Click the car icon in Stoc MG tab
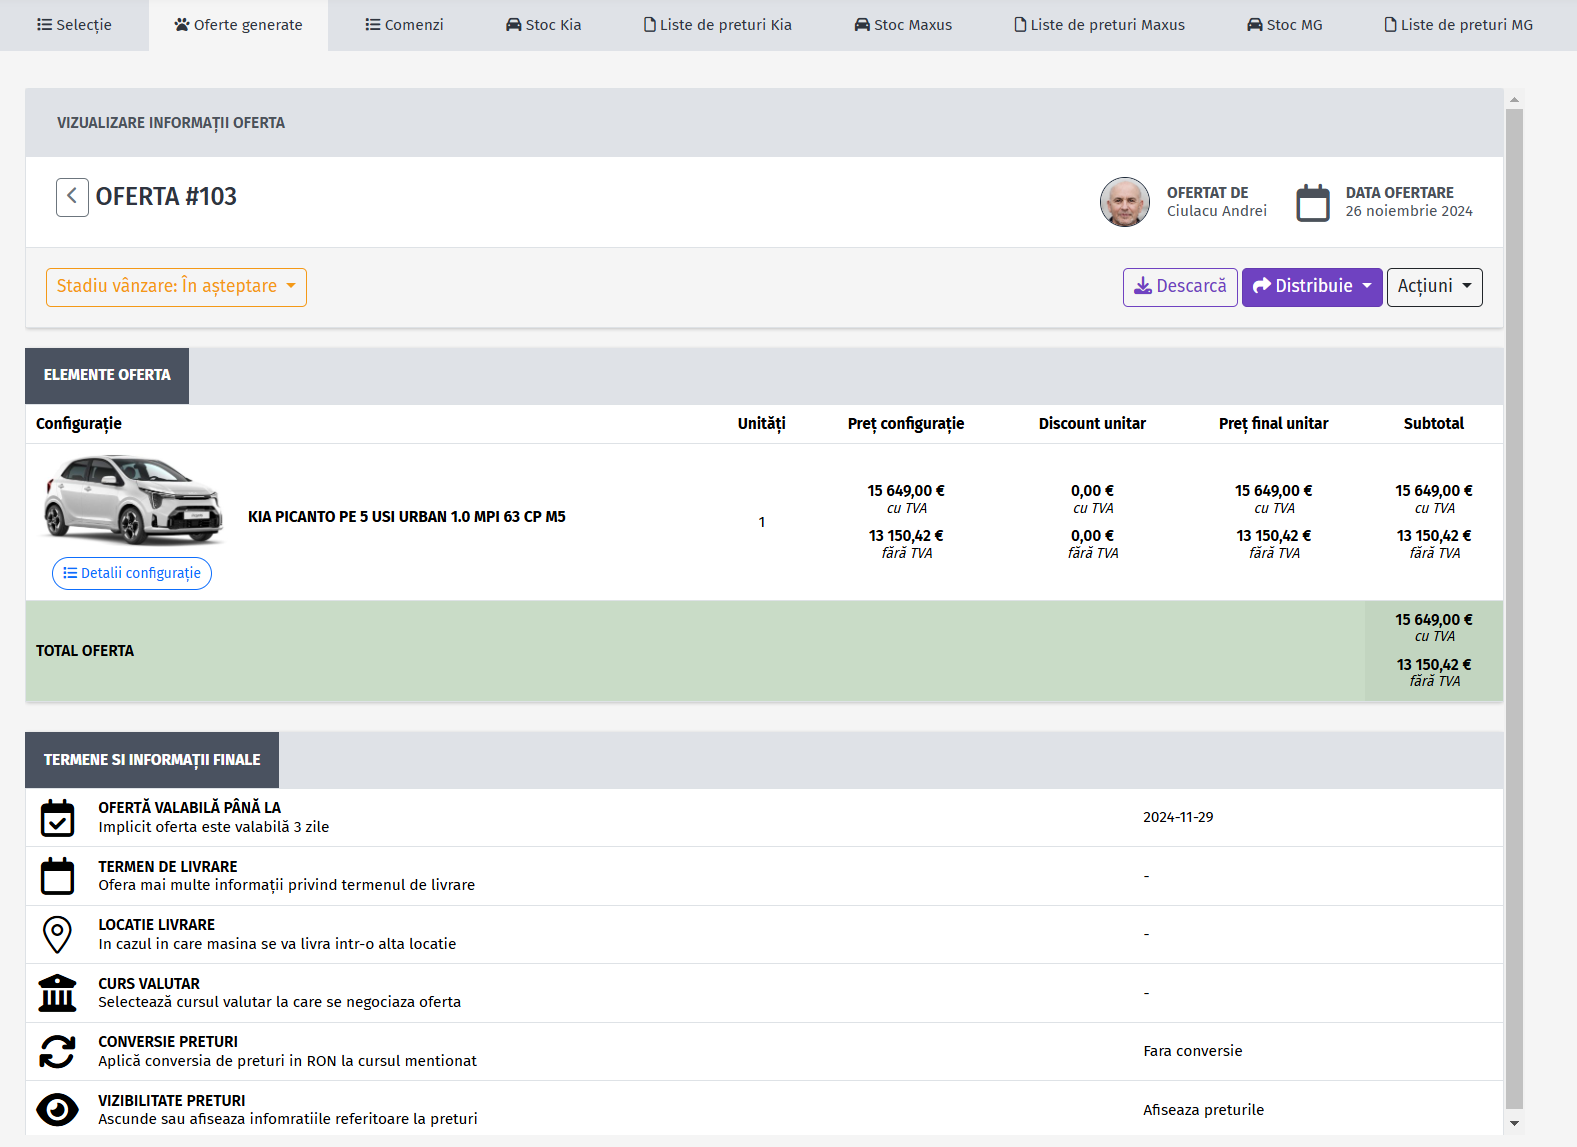The width and height of the screenshot is (1577, 1147). point(1255,25)
